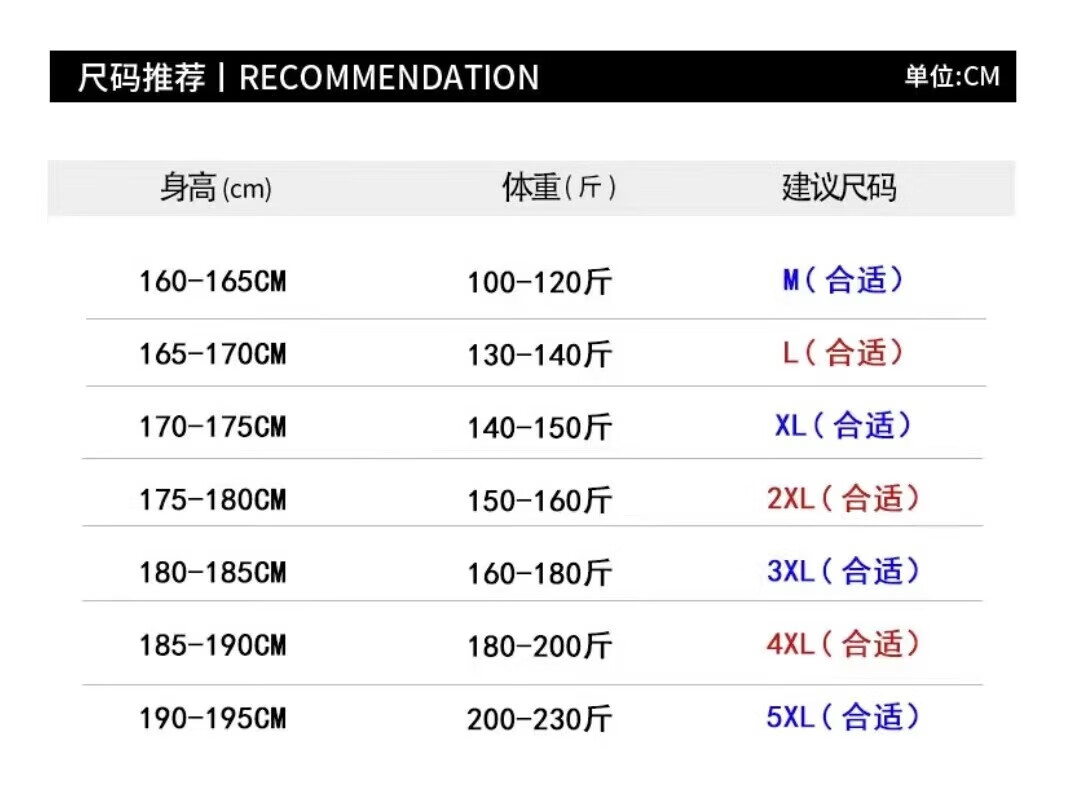Viewport: 1080px width, 792px height.
Task: Click the 单位:CM label in header
Action: tap(951, 76)
